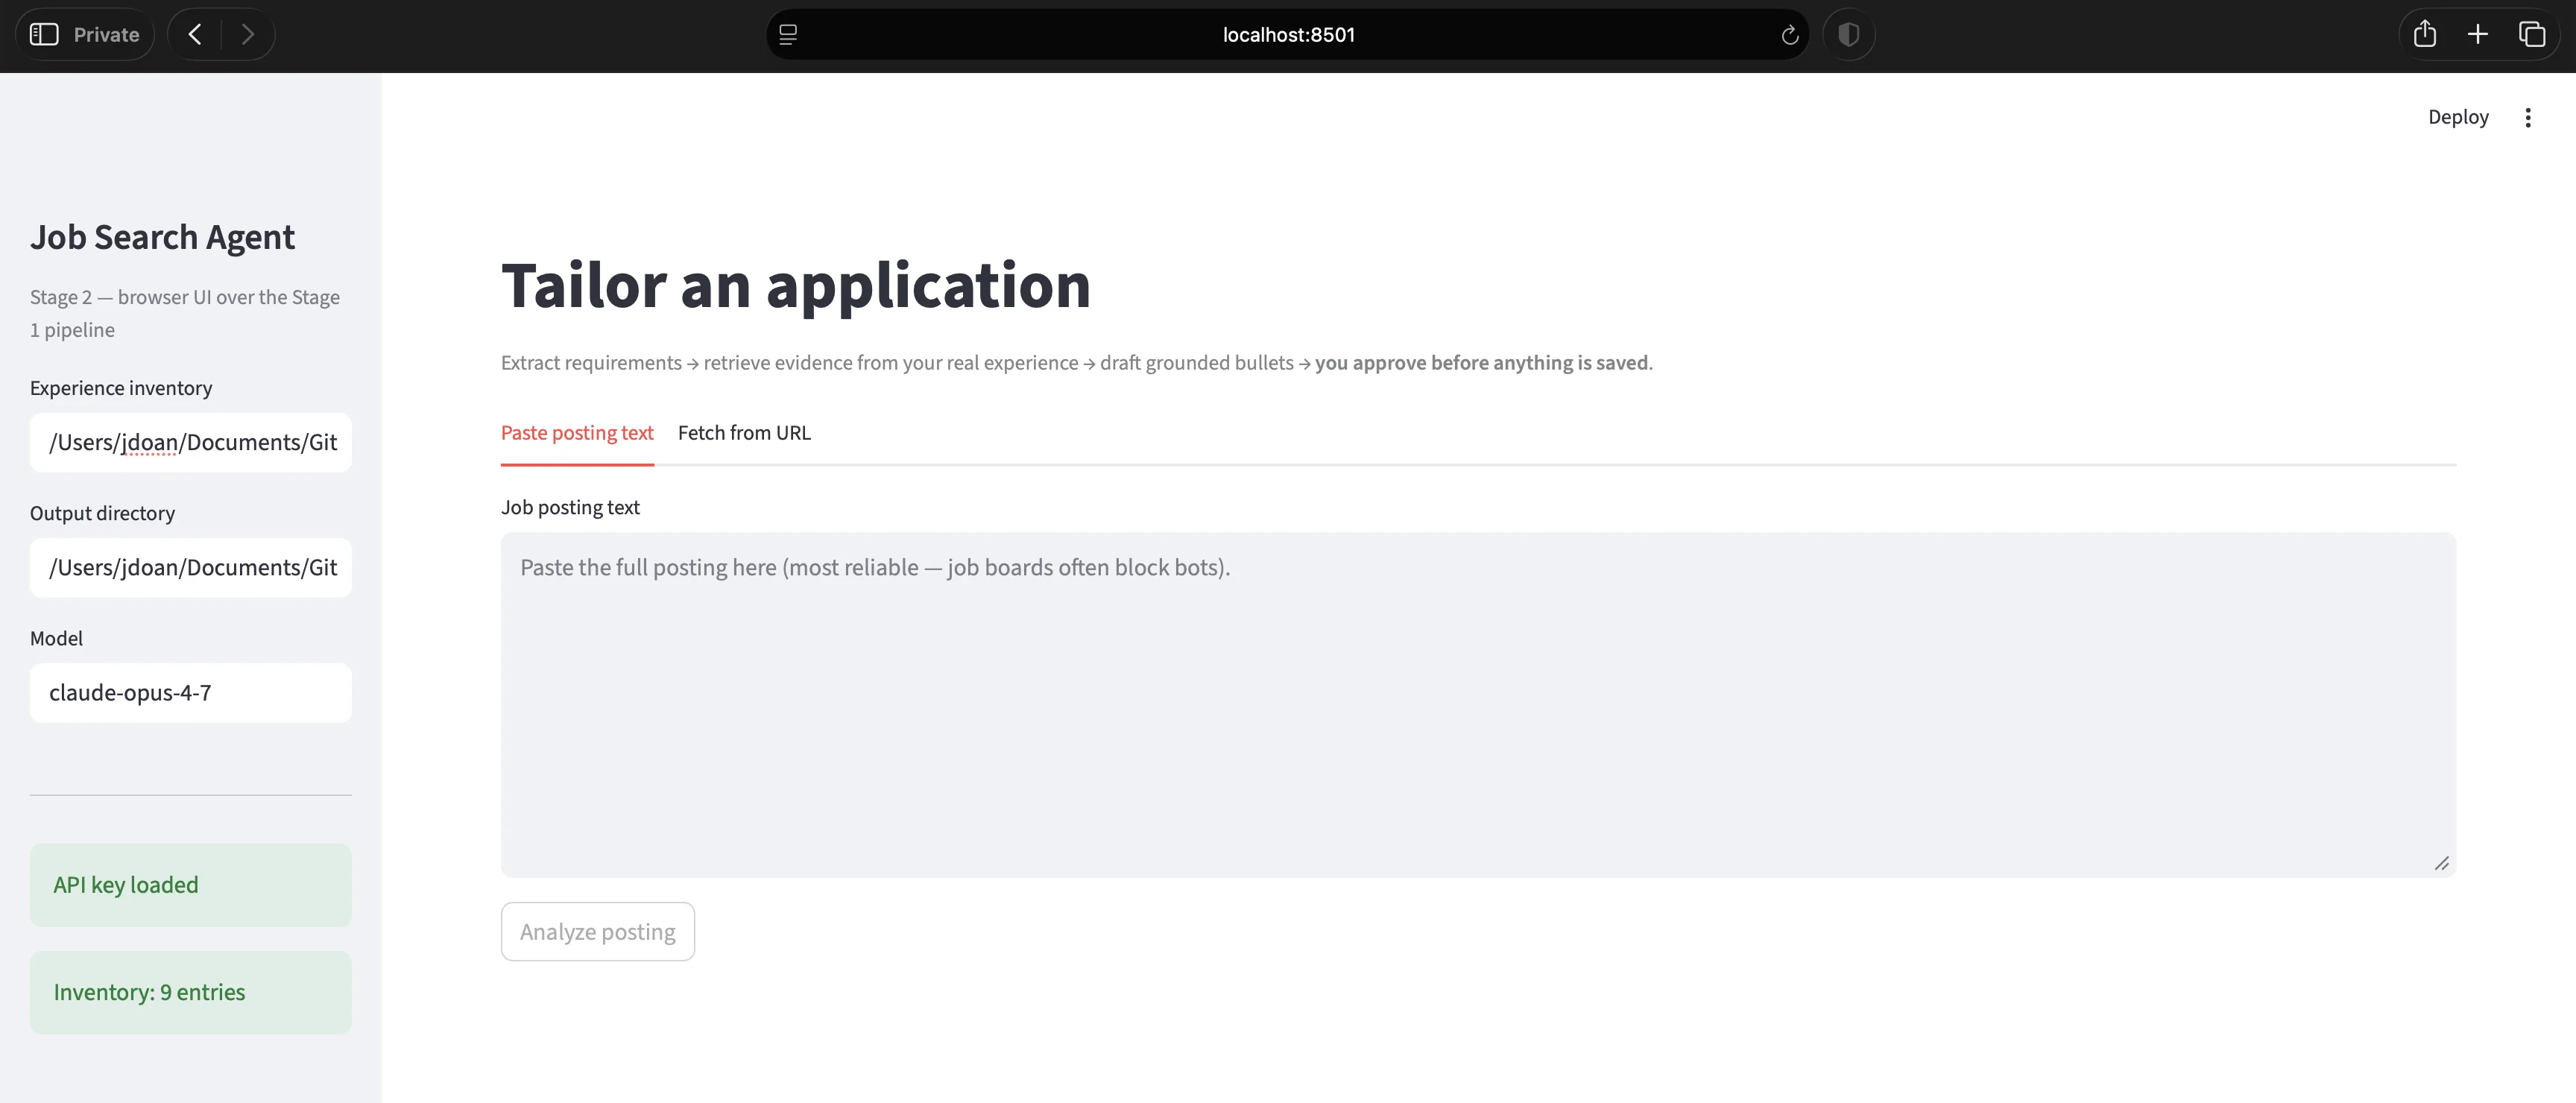Open the Safari share icon

tap(2424, 34)
